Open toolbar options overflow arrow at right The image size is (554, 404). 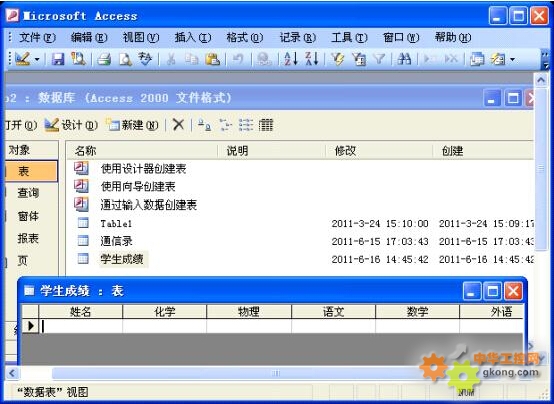(x=546, y=60)
